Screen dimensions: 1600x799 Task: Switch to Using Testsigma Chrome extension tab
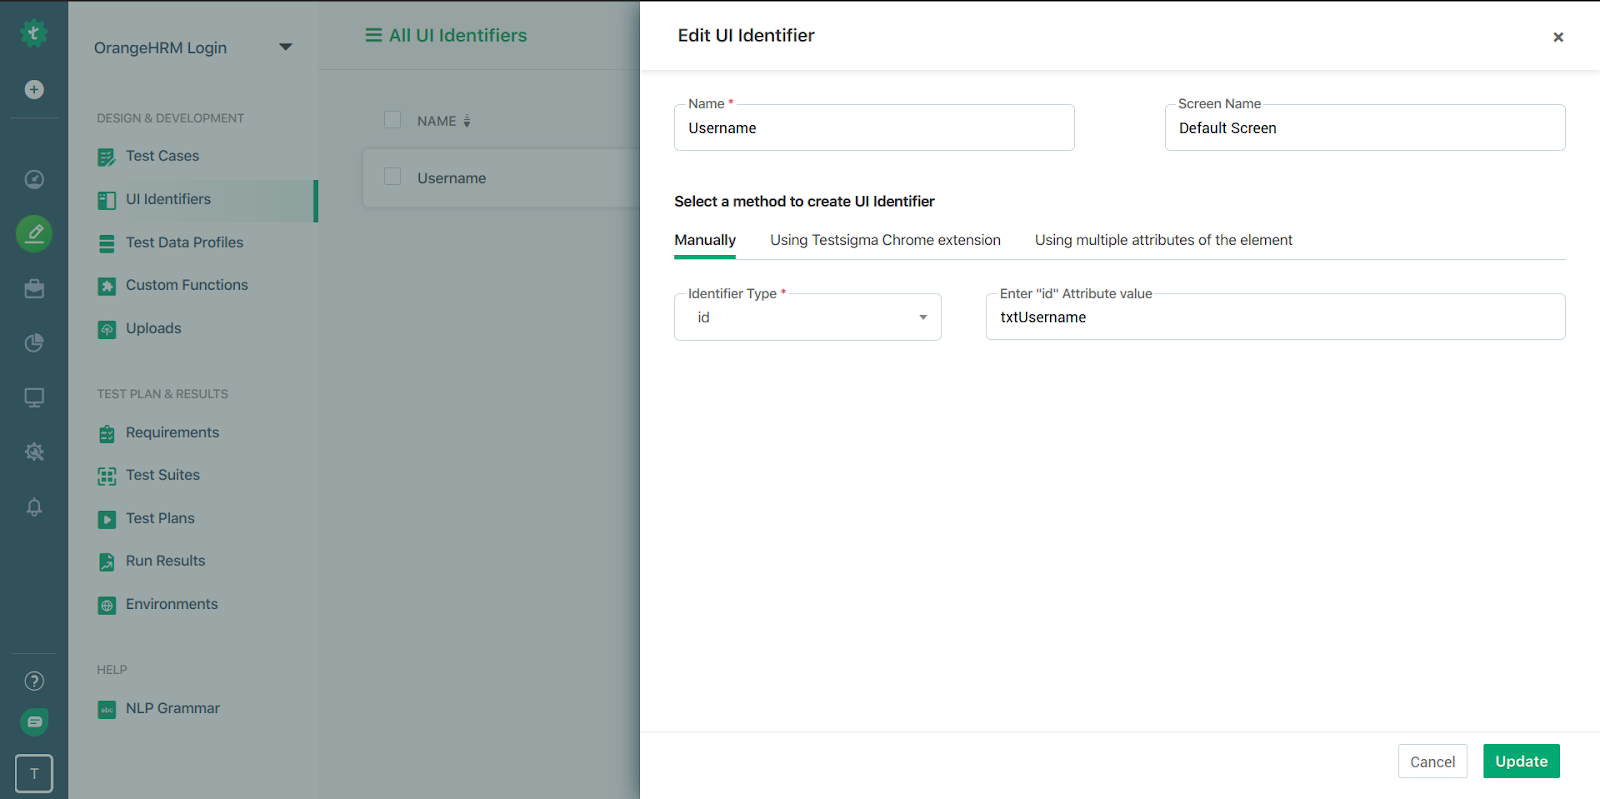point(885,240)
